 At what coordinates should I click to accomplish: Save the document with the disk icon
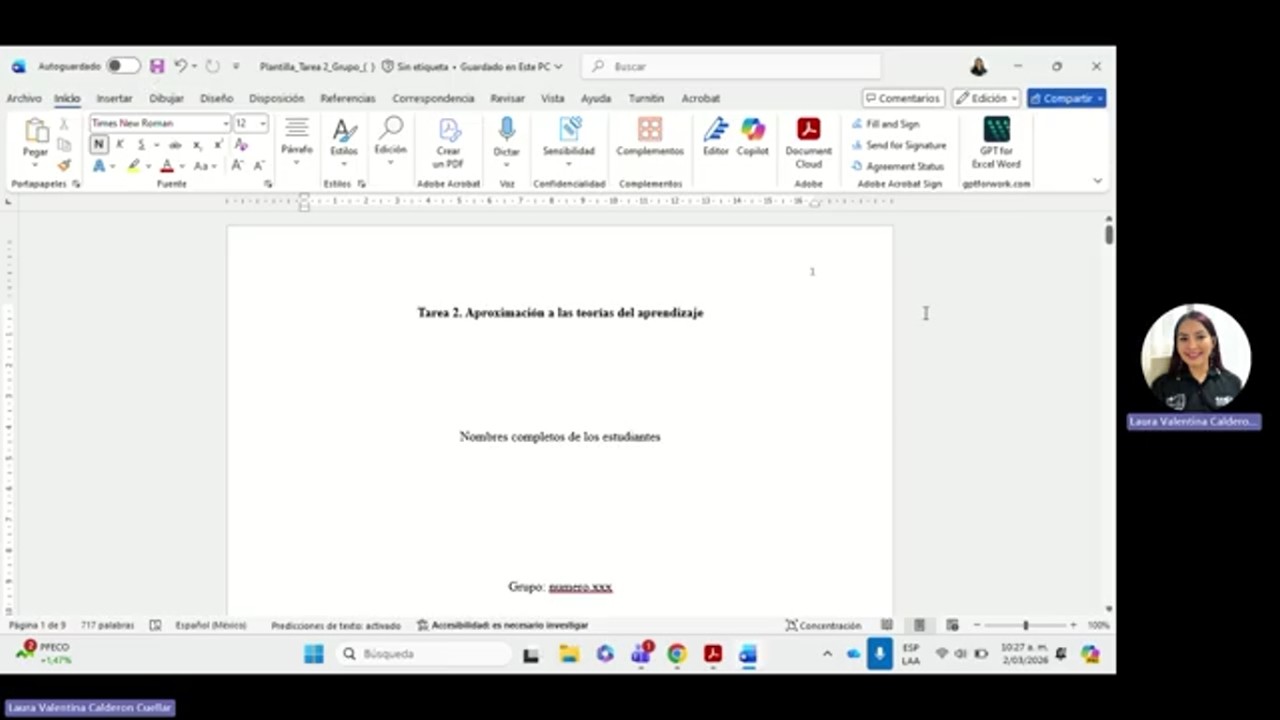157,66
